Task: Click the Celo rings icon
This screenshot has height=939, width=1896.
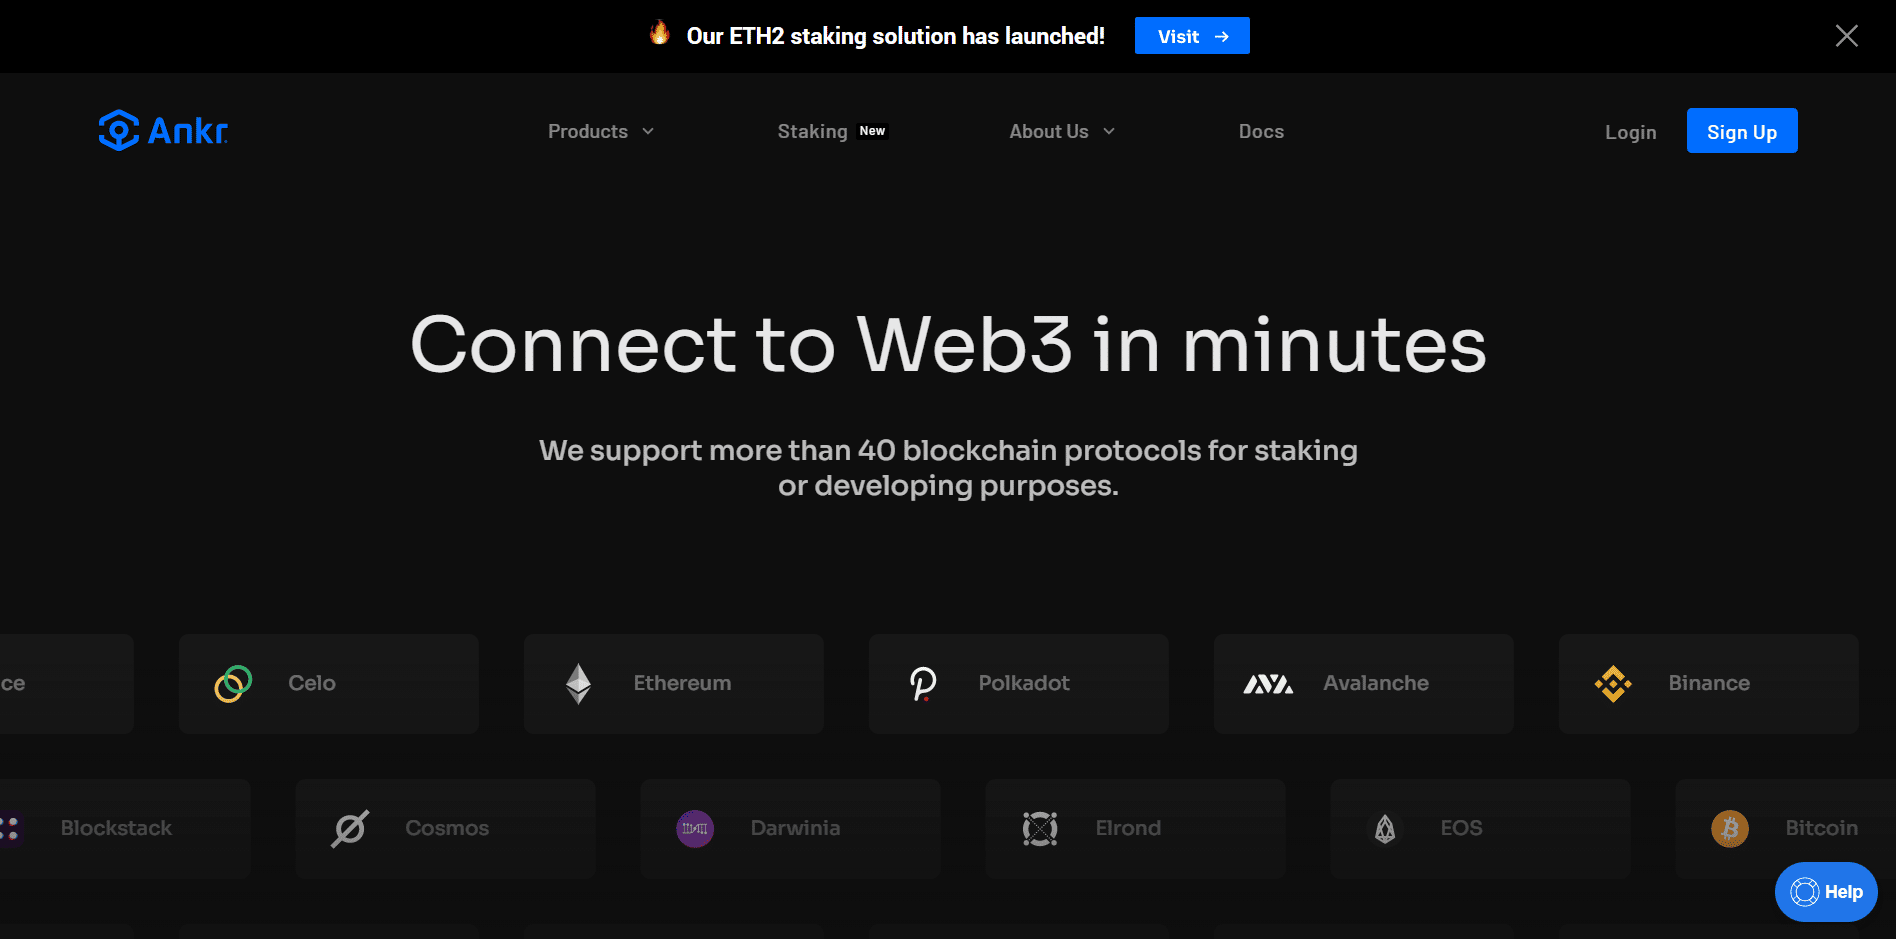Action: coord(233,684)
